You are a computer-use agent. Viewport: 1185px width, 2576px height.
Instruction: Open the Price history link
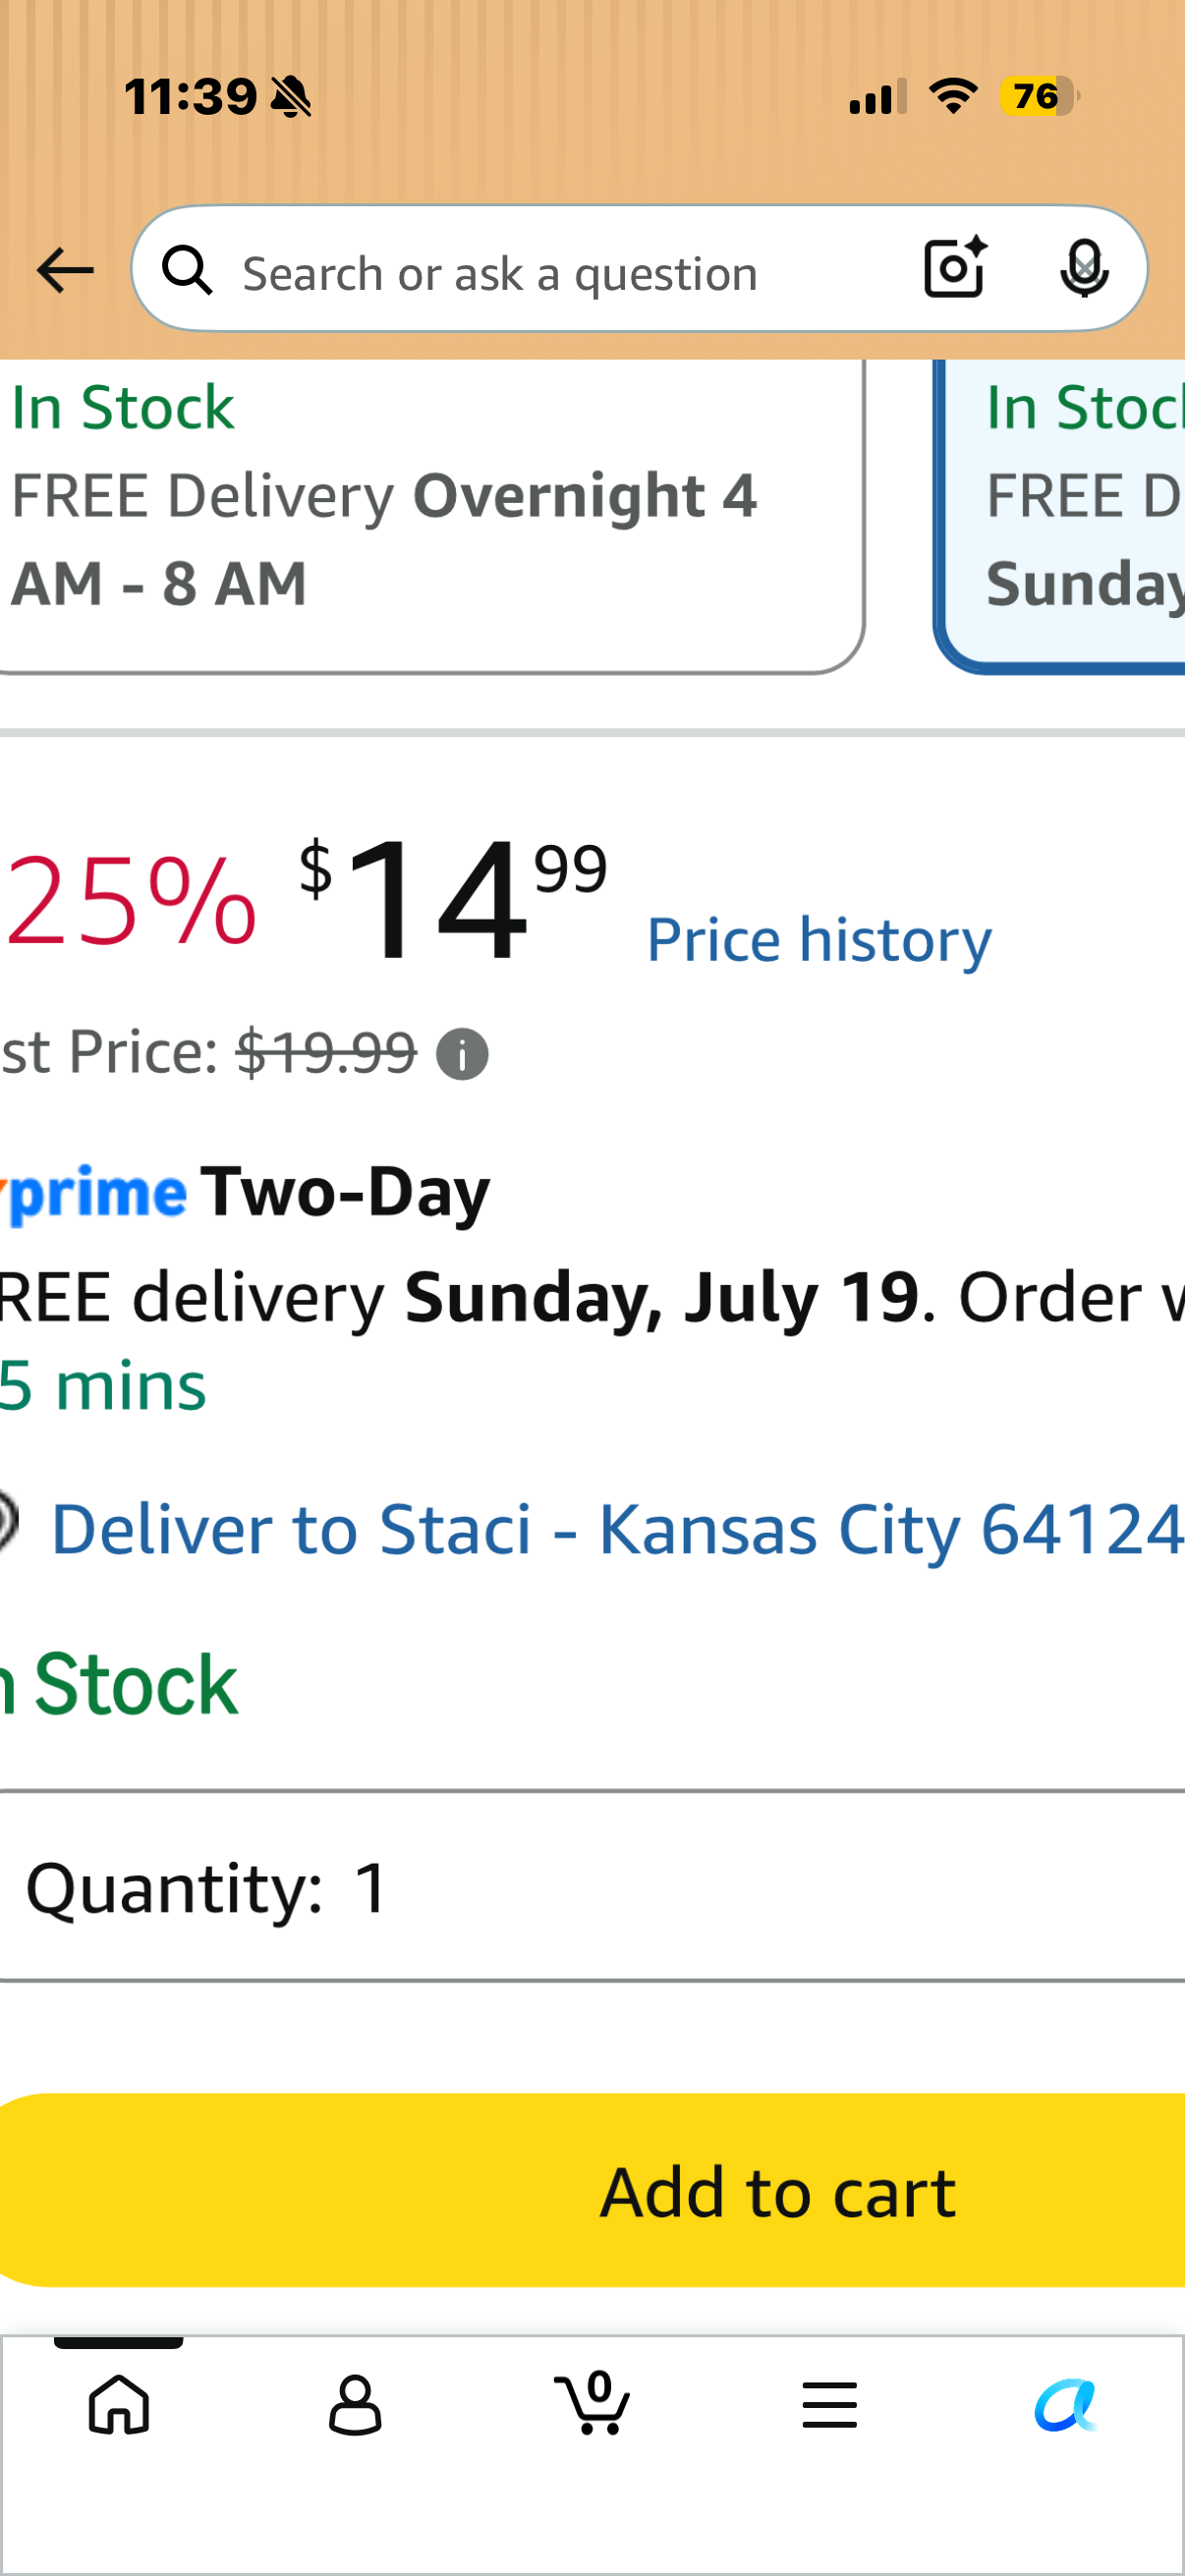(819, 940)
